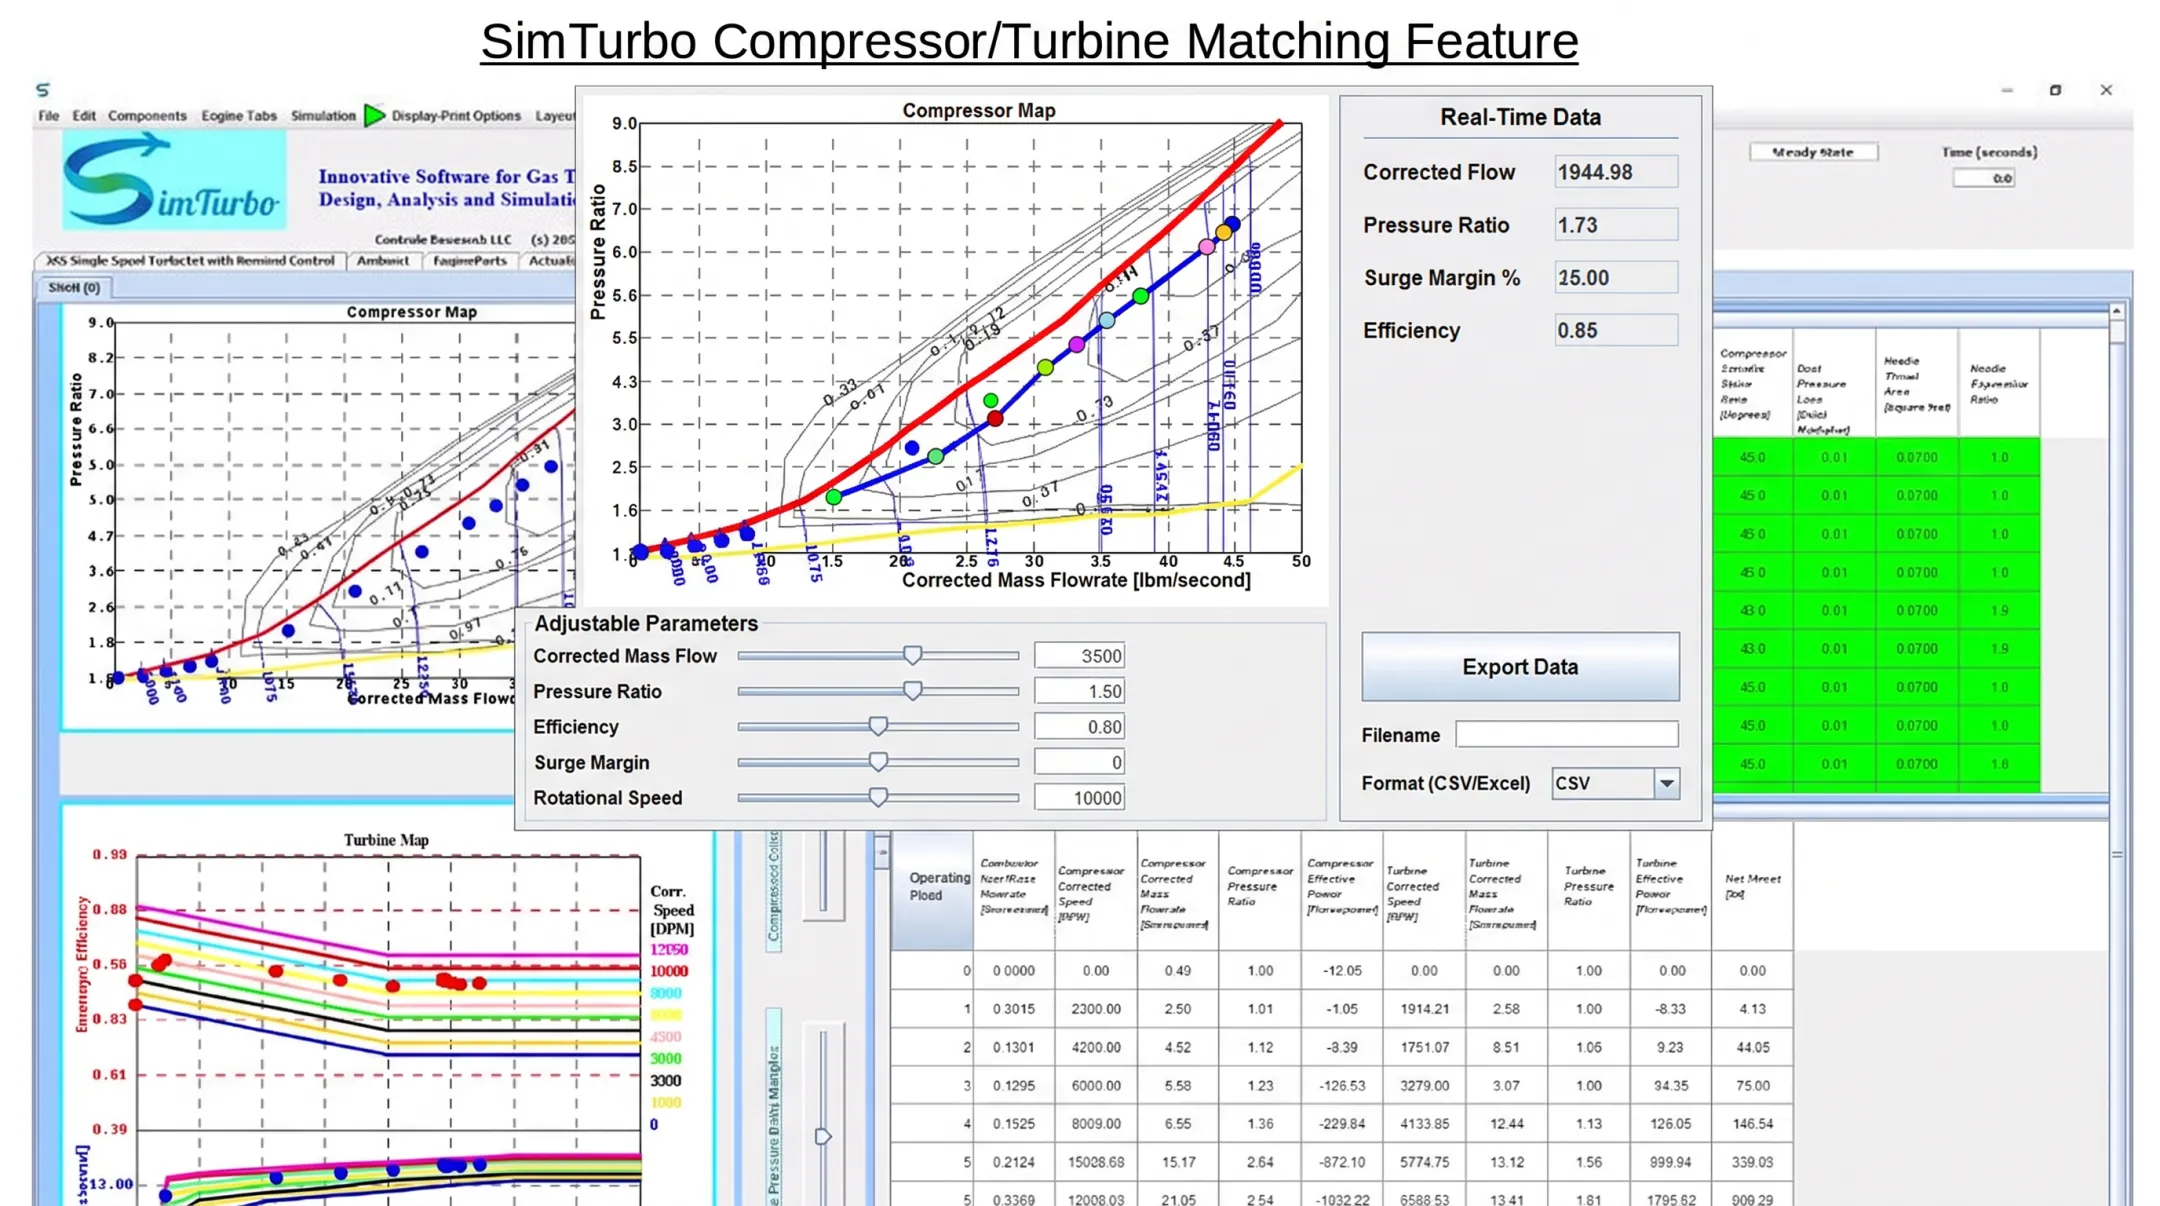
Task: Click legend speed entry 12050 in Turbine Map
Action: point(669,950)
